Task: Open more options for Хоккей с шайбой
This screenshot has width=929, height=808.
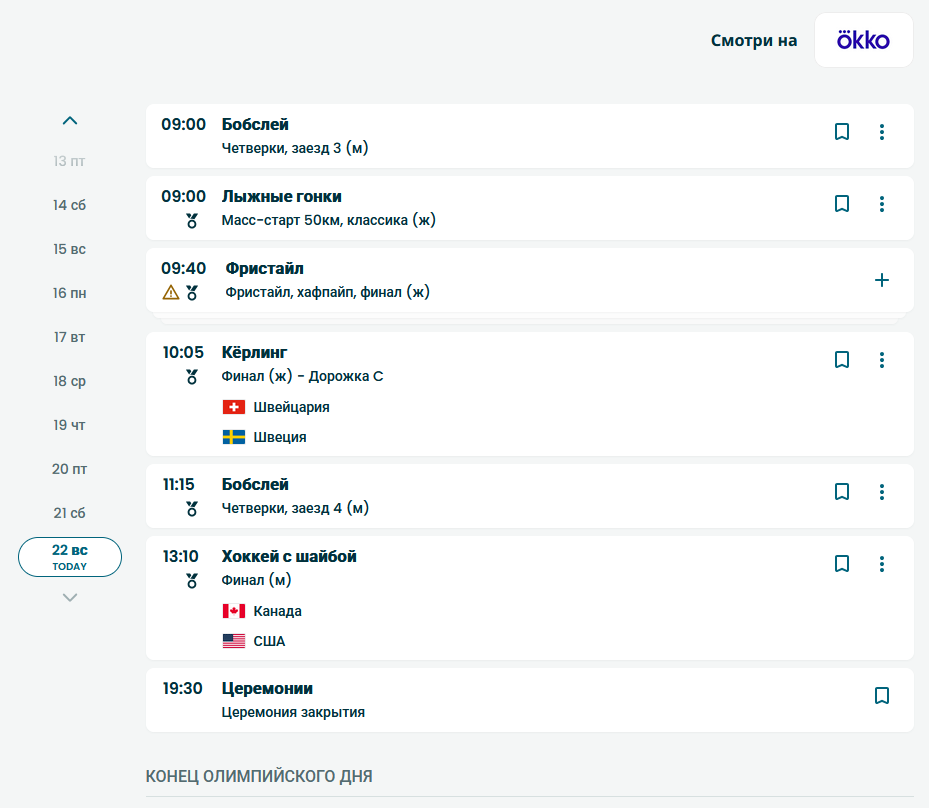Action: 881,564
